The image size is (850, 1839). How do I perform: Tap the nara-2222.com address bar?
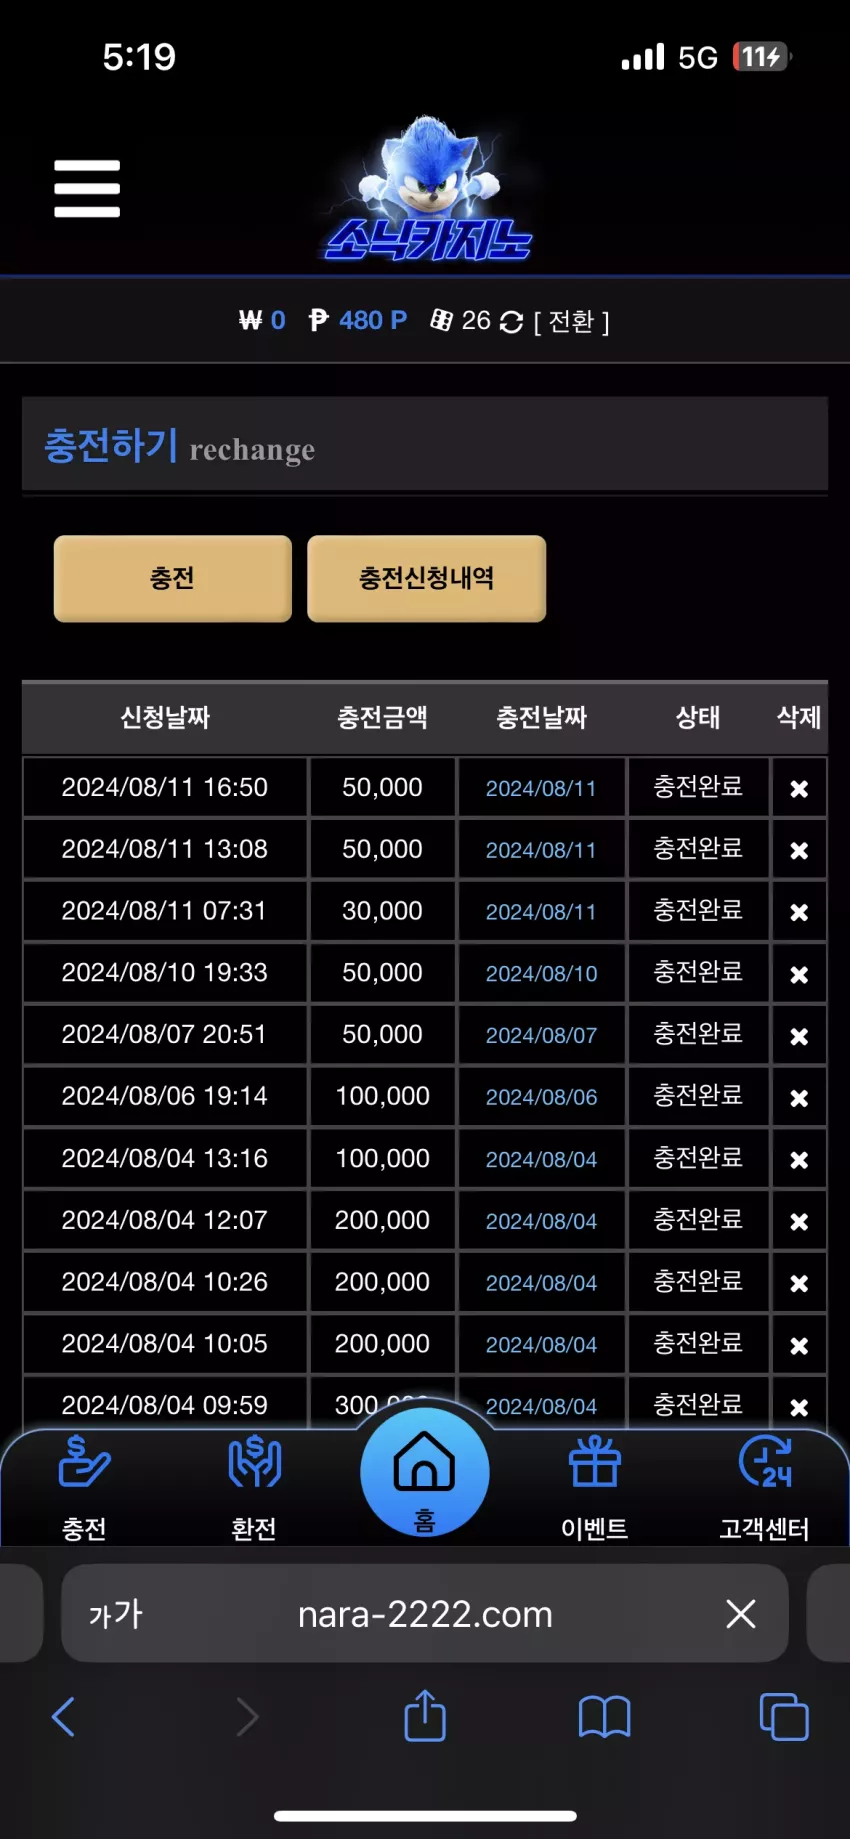425,1614
